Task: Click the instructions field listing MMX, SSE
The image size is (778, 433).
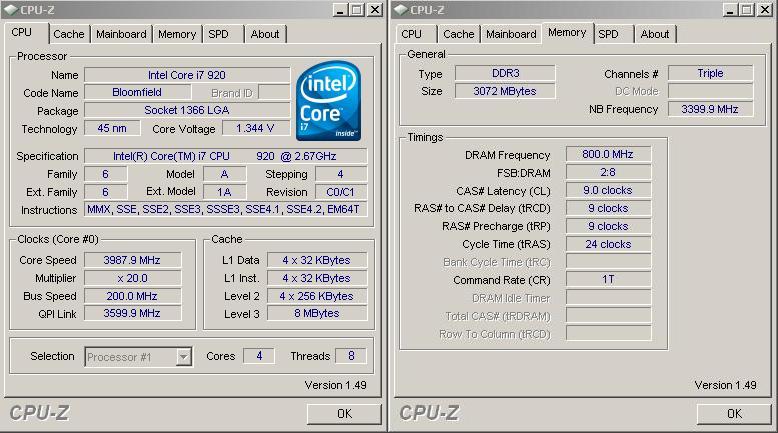Action: [225, 209]
